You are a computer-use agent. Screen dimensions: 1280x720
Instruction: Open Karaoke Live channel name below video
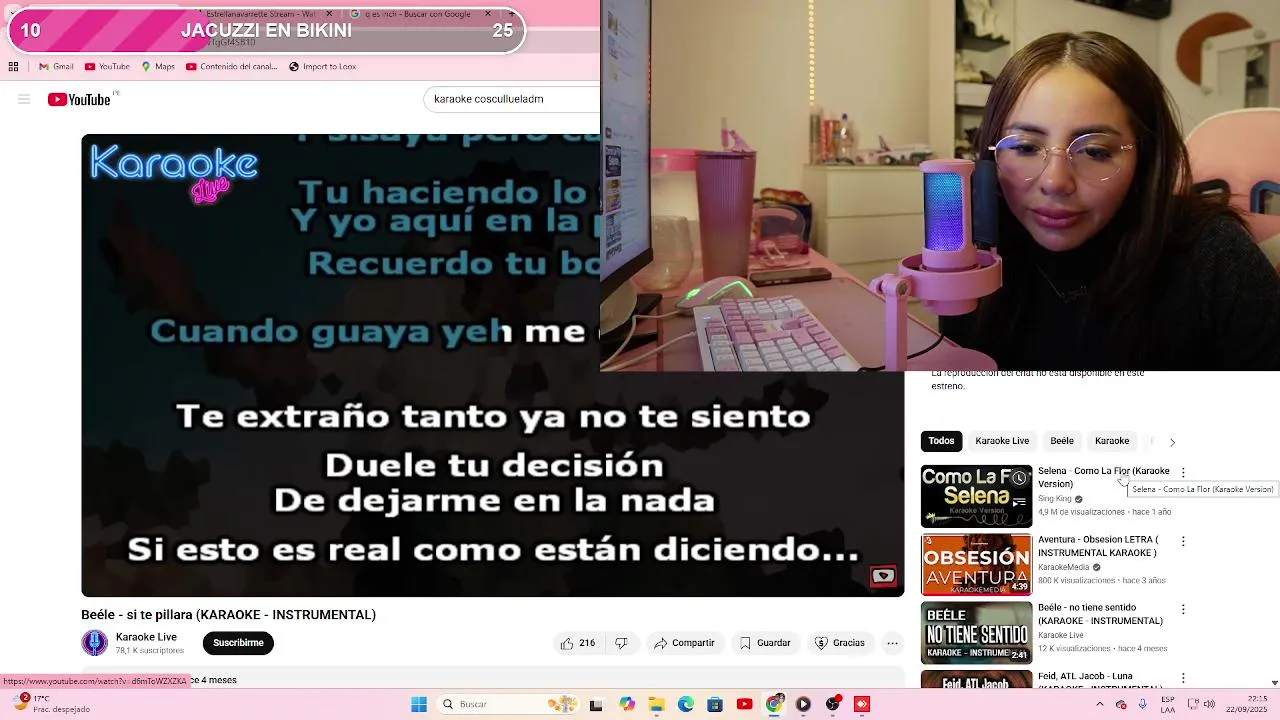point(146,637)
